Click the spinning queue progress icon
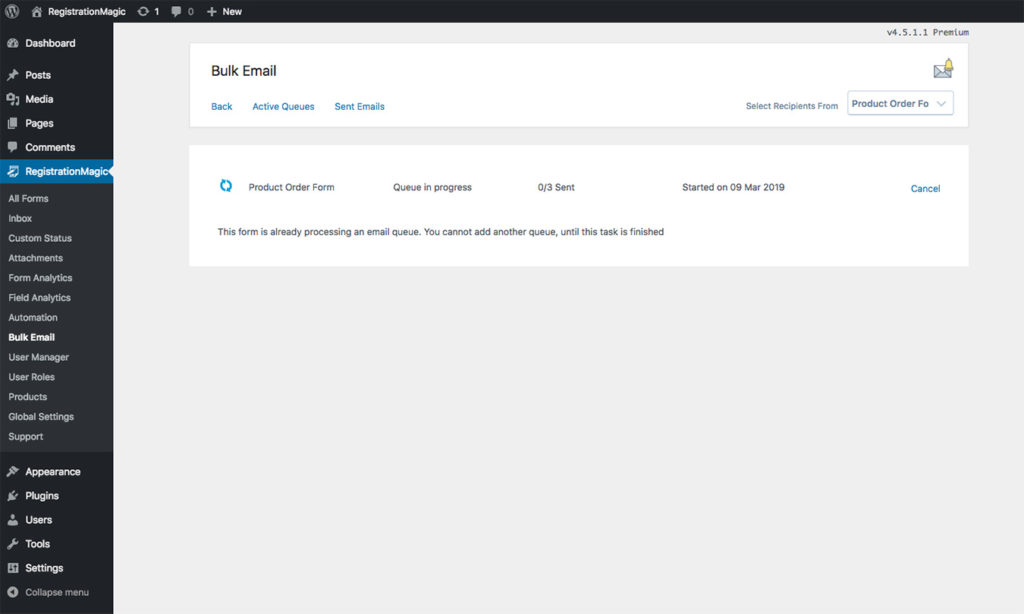Screen dimensions: 1024x614 pos(226,186)
